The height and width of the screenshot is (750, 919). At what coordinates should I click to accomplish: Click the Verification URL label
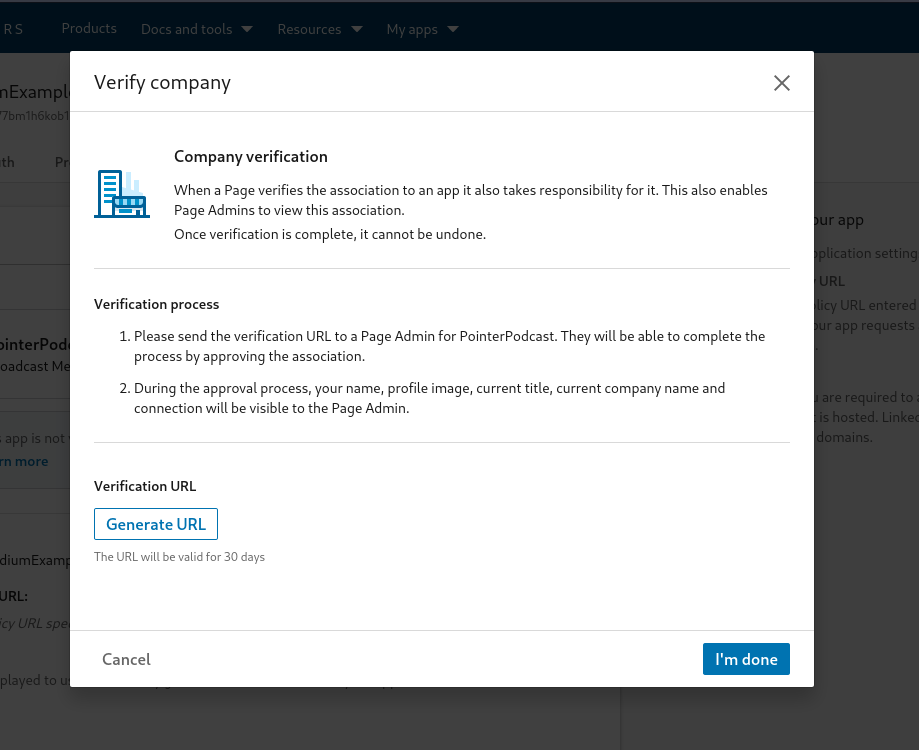click(x=145, y=486)
